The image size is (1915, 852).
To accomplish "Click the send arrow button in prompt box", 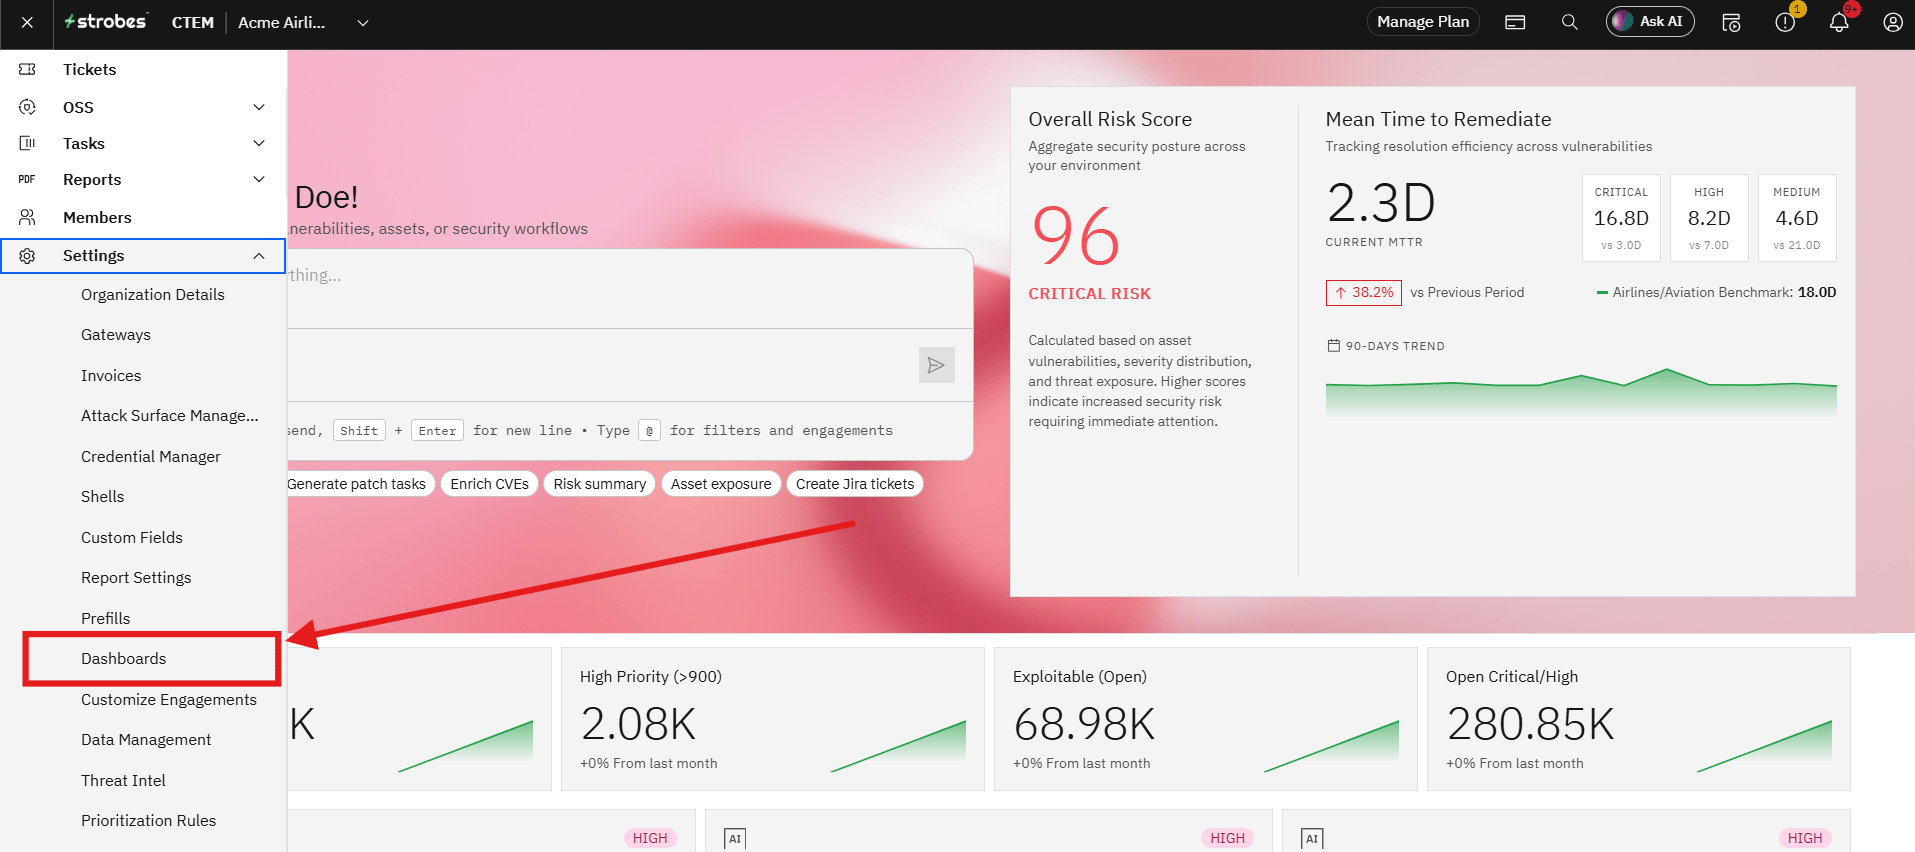I will click(x=936, y=365).
